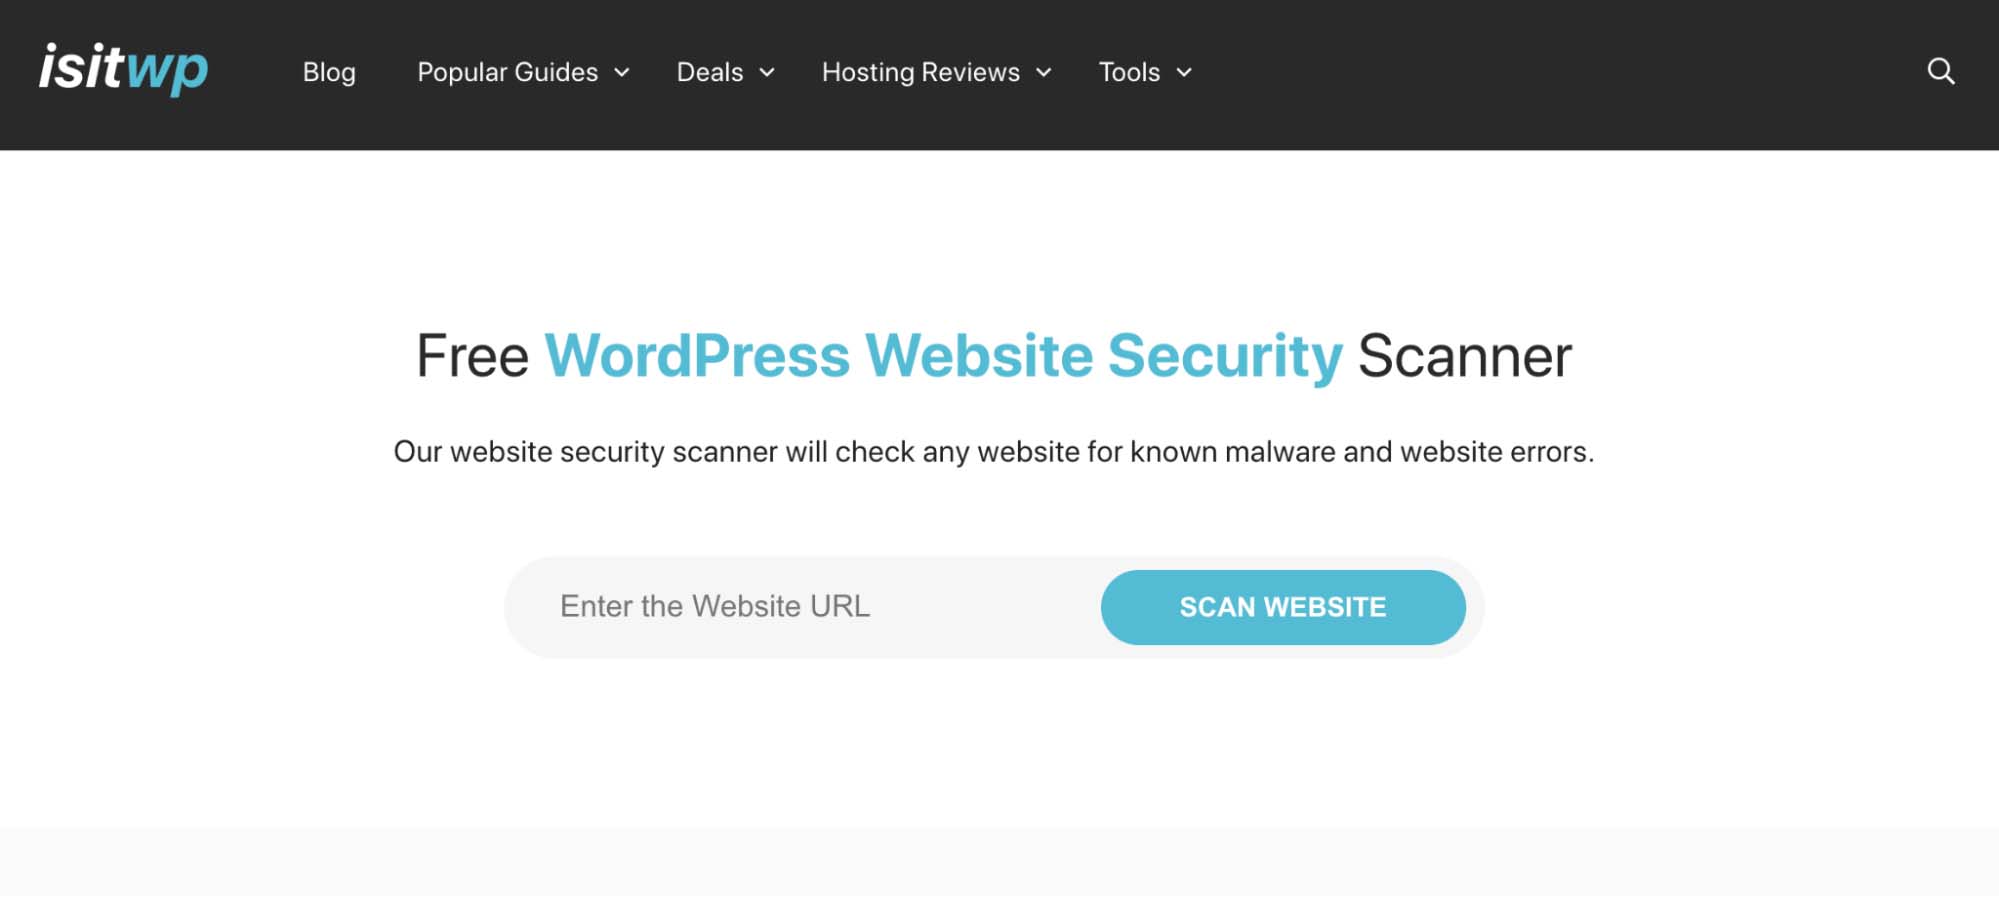Screen dimensions: 1999x897
Task: Click the word "Scanner" in the heading
Action: click(1465, 357)
